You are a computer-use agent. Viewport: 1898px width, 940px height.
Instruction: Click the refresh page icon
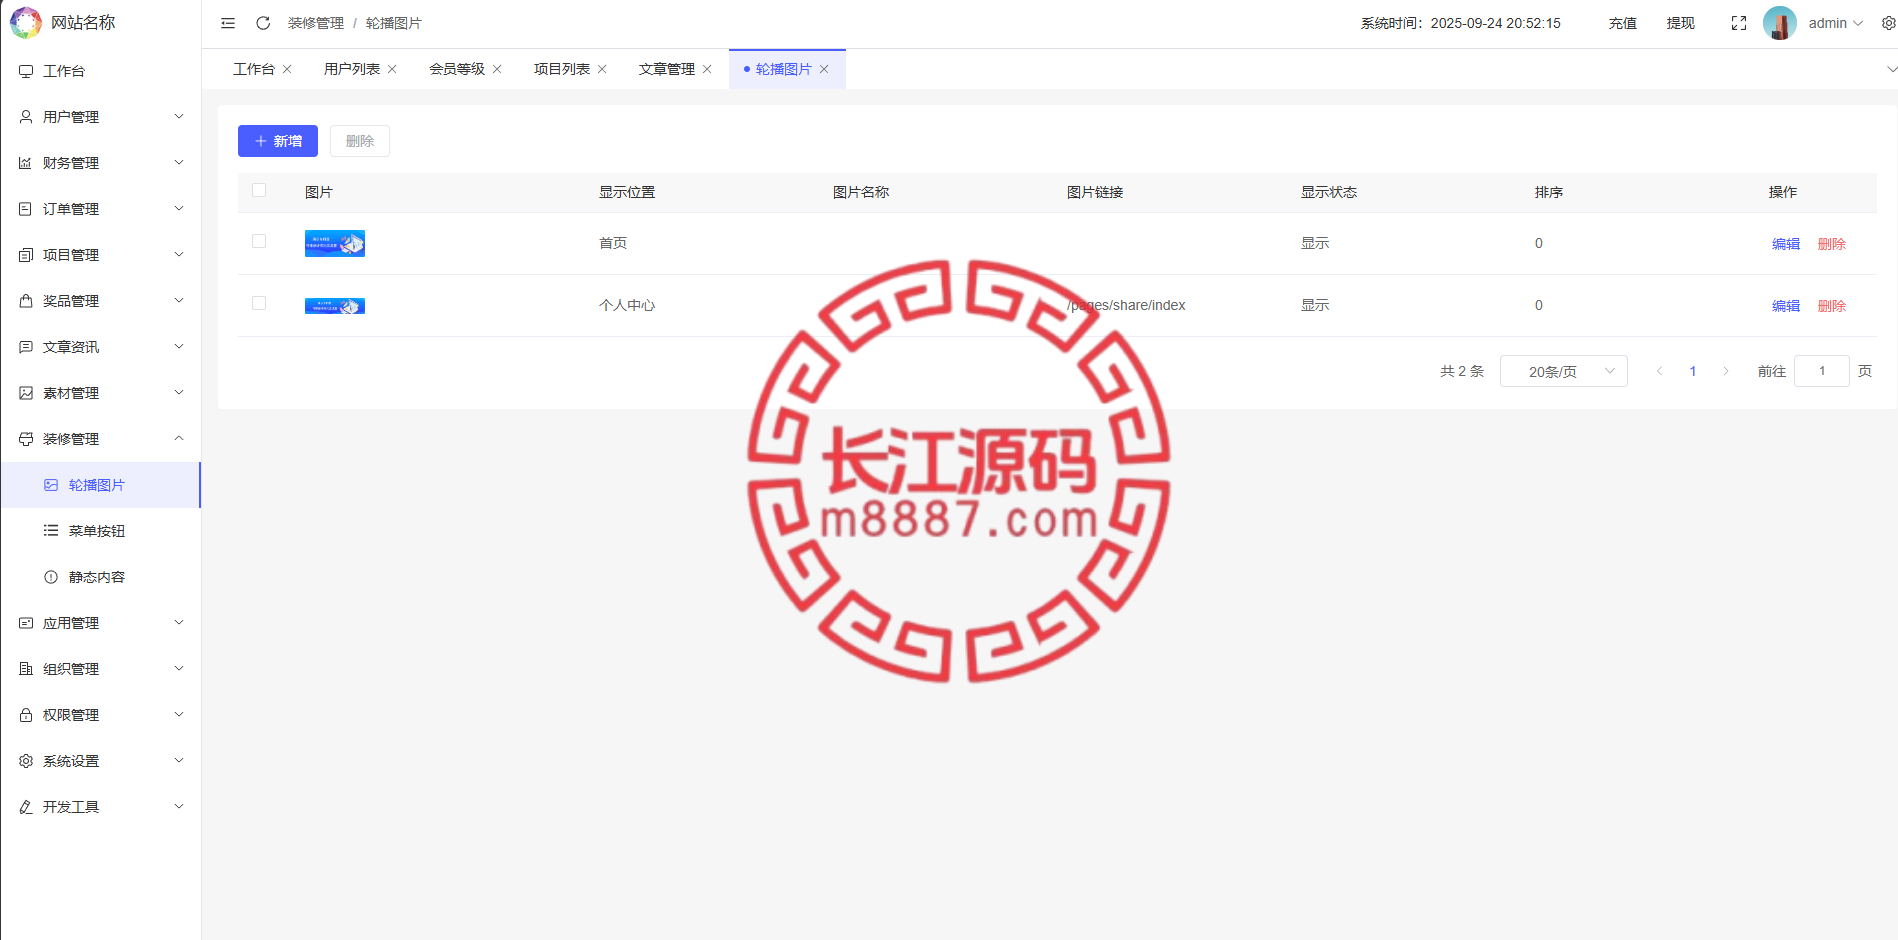click(x=263, y=23)
